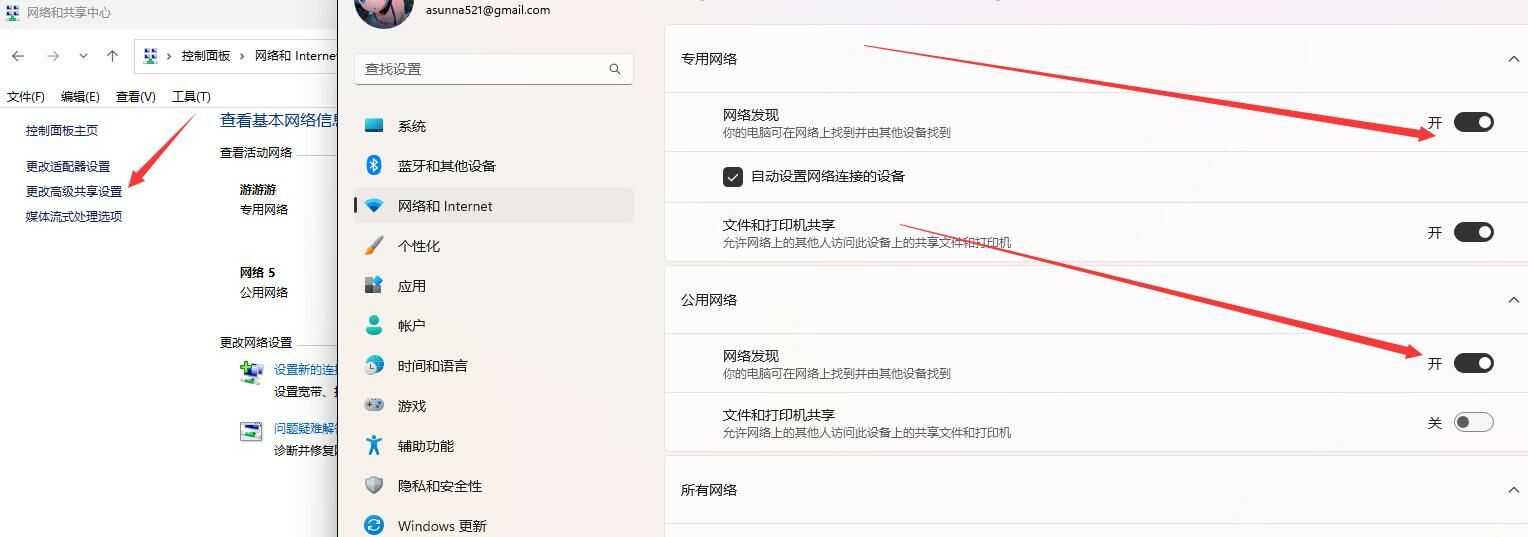
Task: Click the 个性化 paintbrush icon
Action: tap(374, 246)
